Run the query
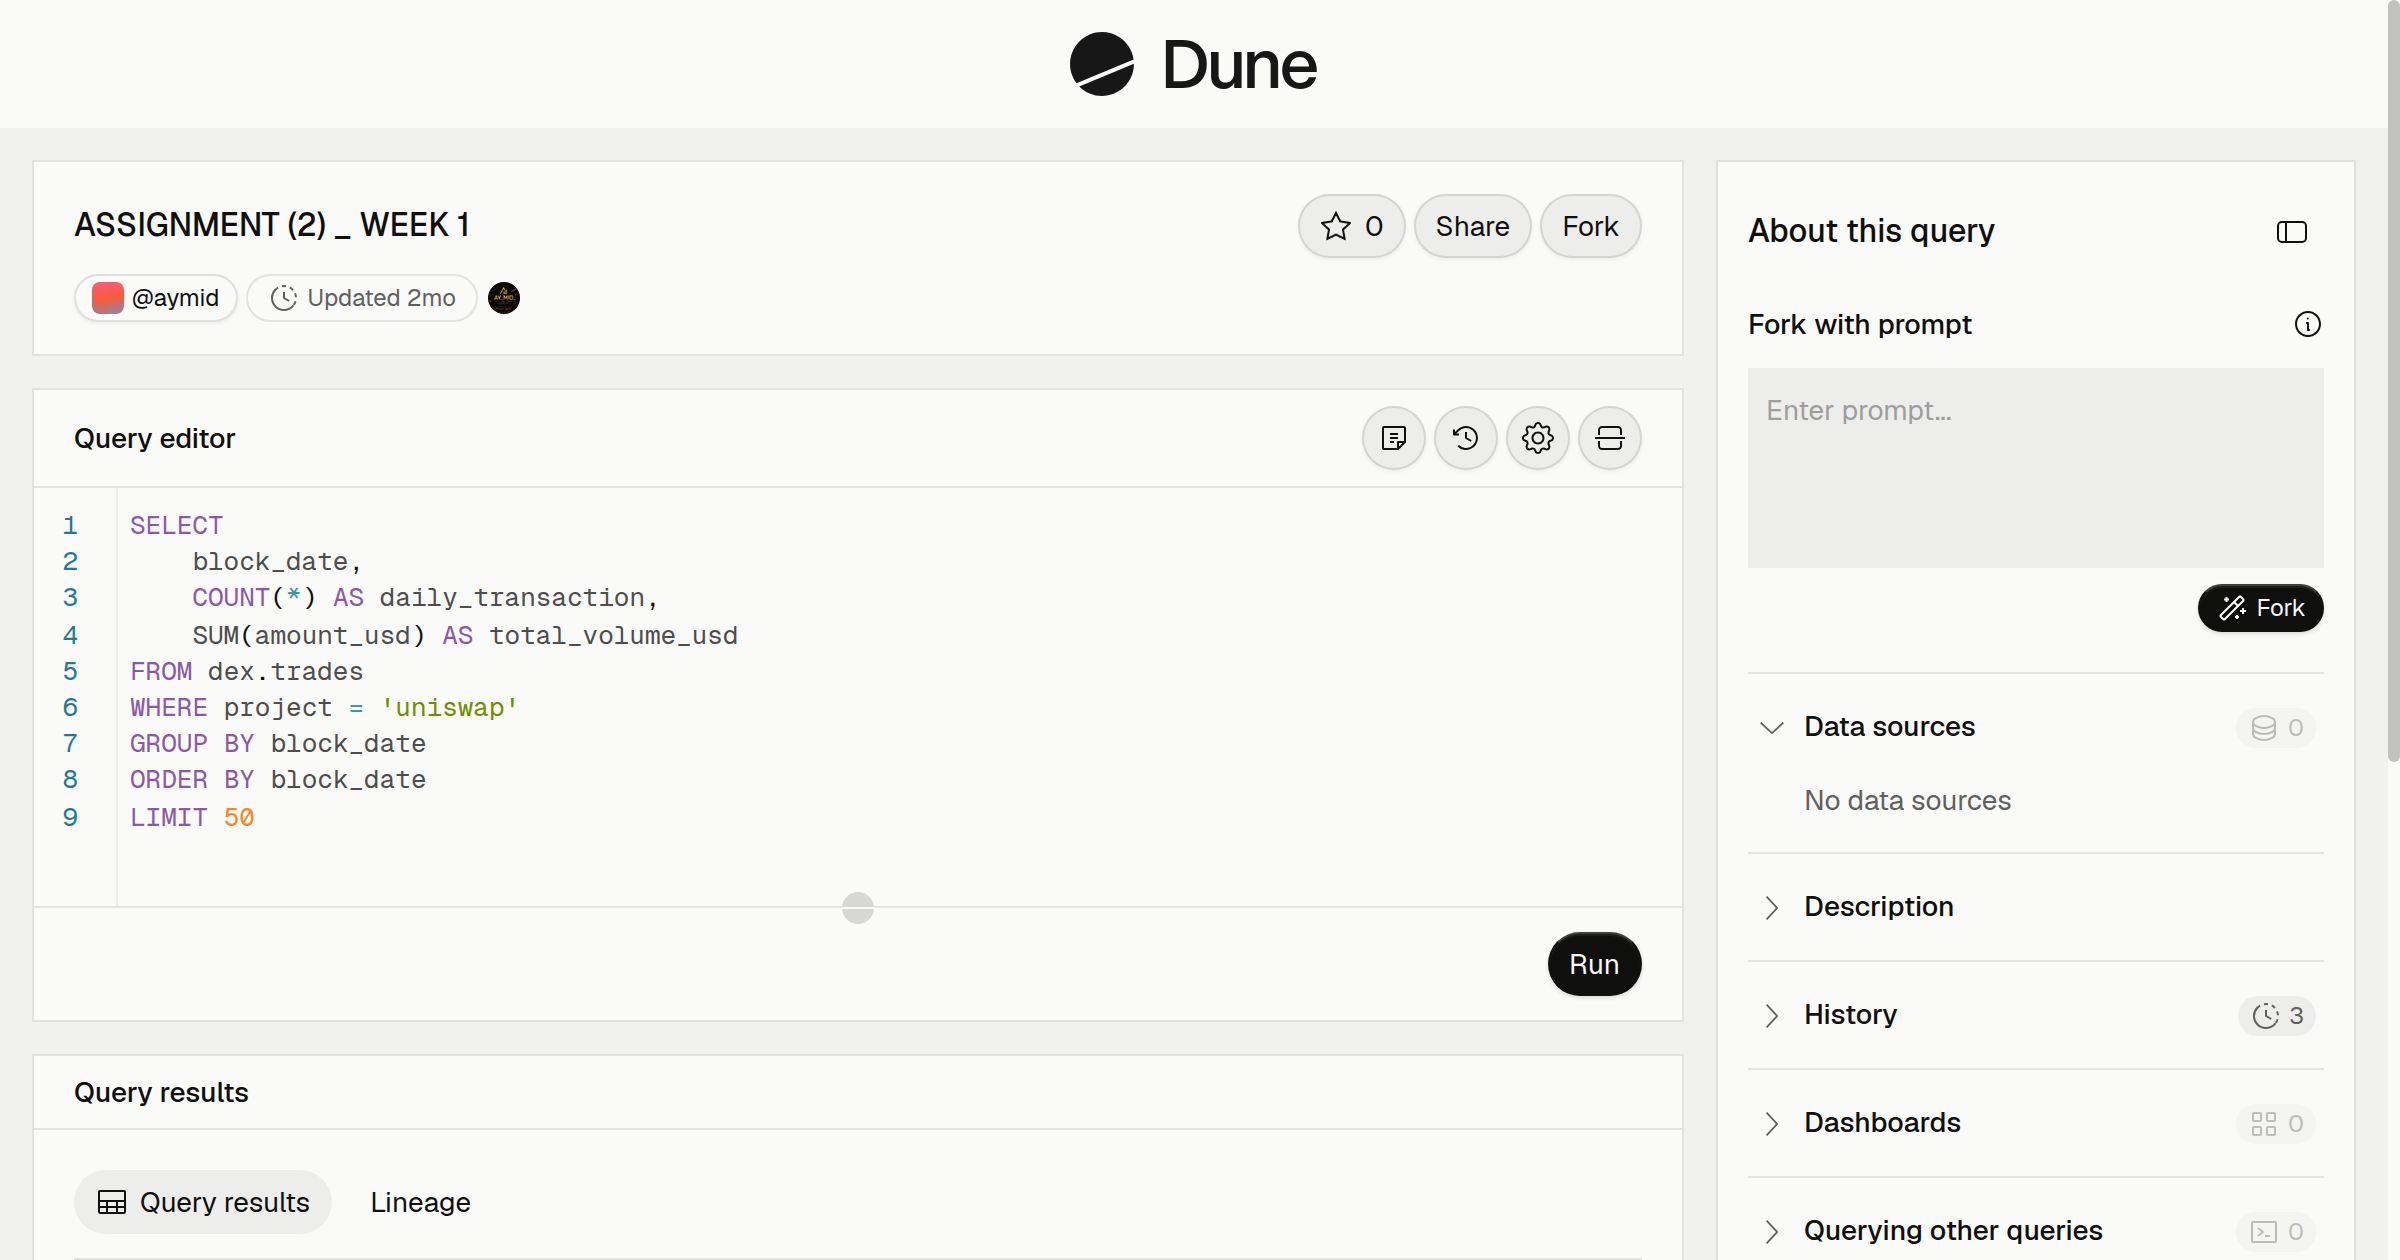Viewport: 2400px width, 1260px height. (1594, 964)
